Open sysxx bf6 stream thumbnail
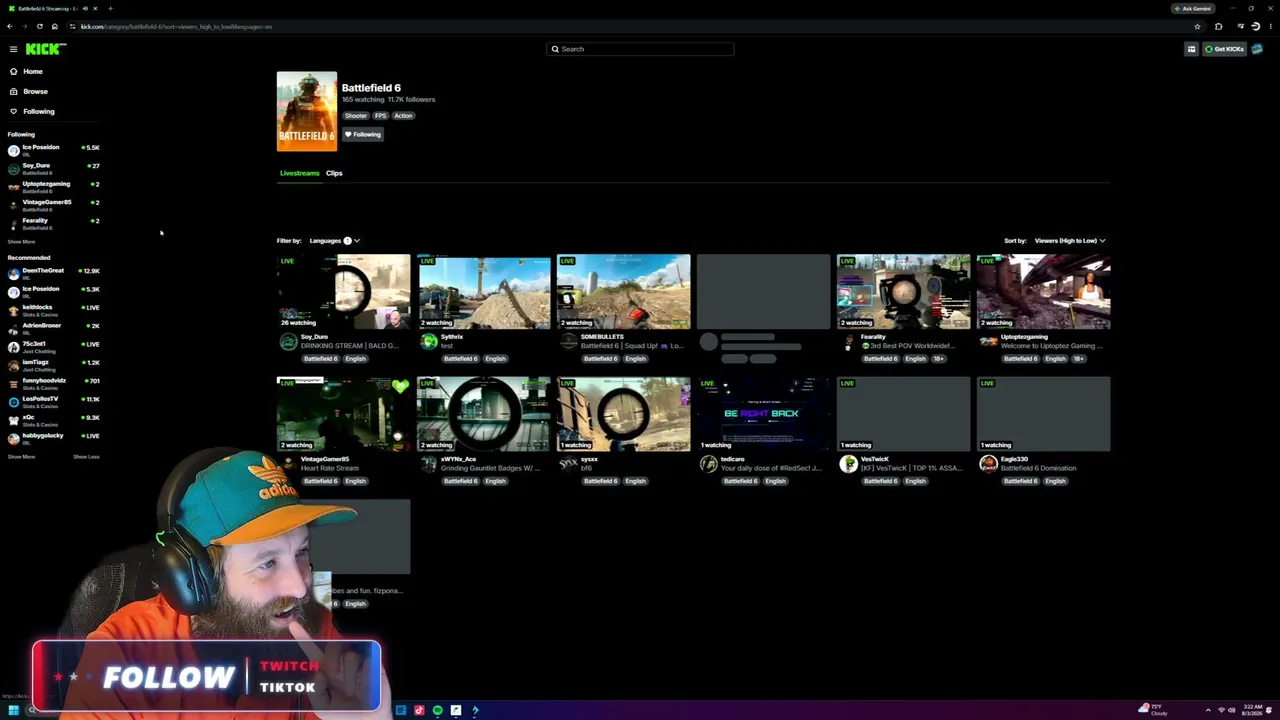1280x720 pixels. pyautogui.click(x=623, y=414)
